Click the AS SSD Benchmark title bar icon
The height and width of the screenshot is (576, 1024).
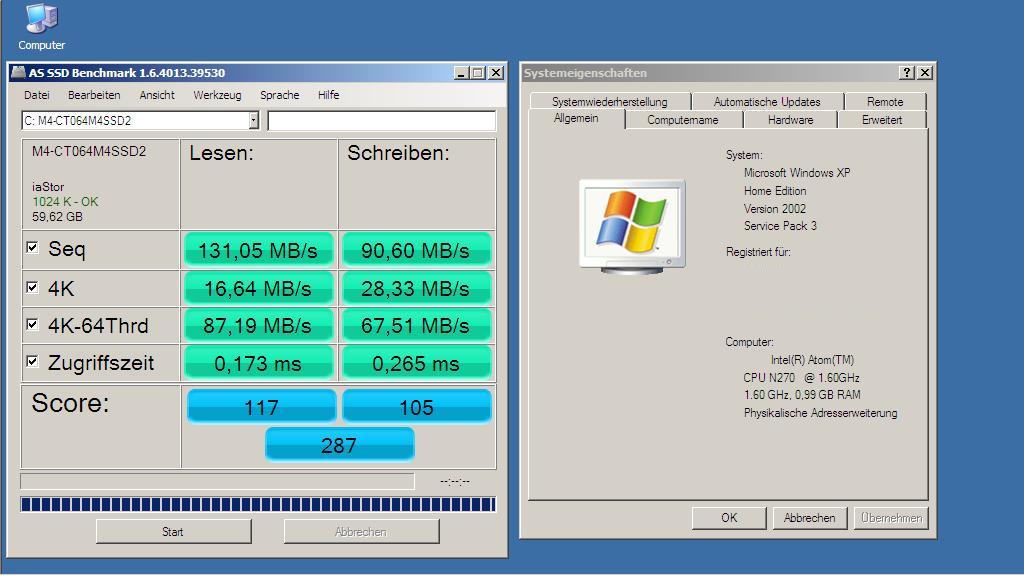click(x=18, y=72)
